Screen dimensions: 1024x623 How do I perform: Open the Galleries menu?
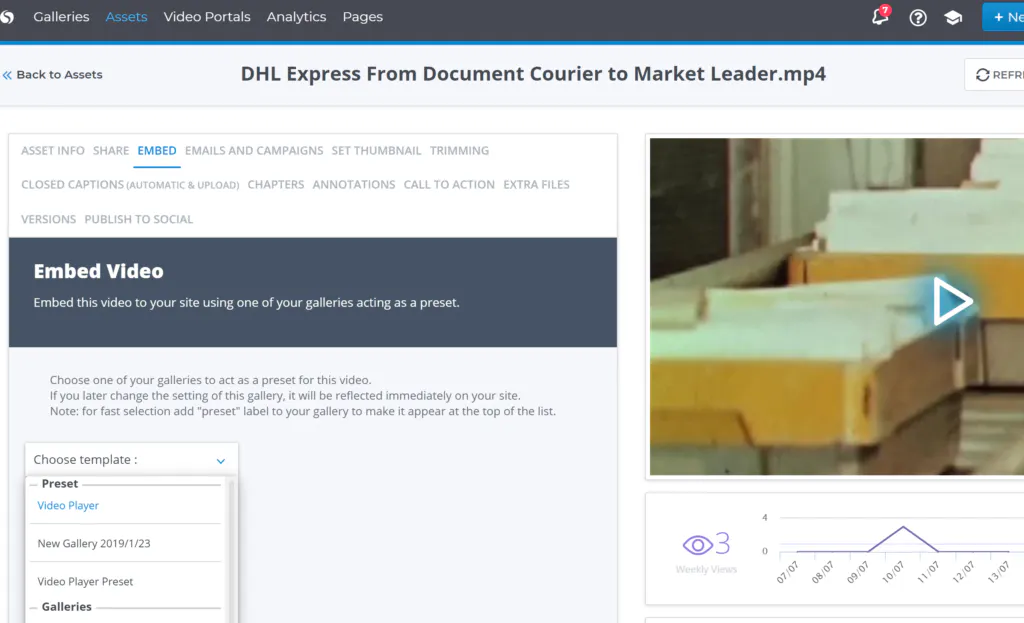point(61,17)
